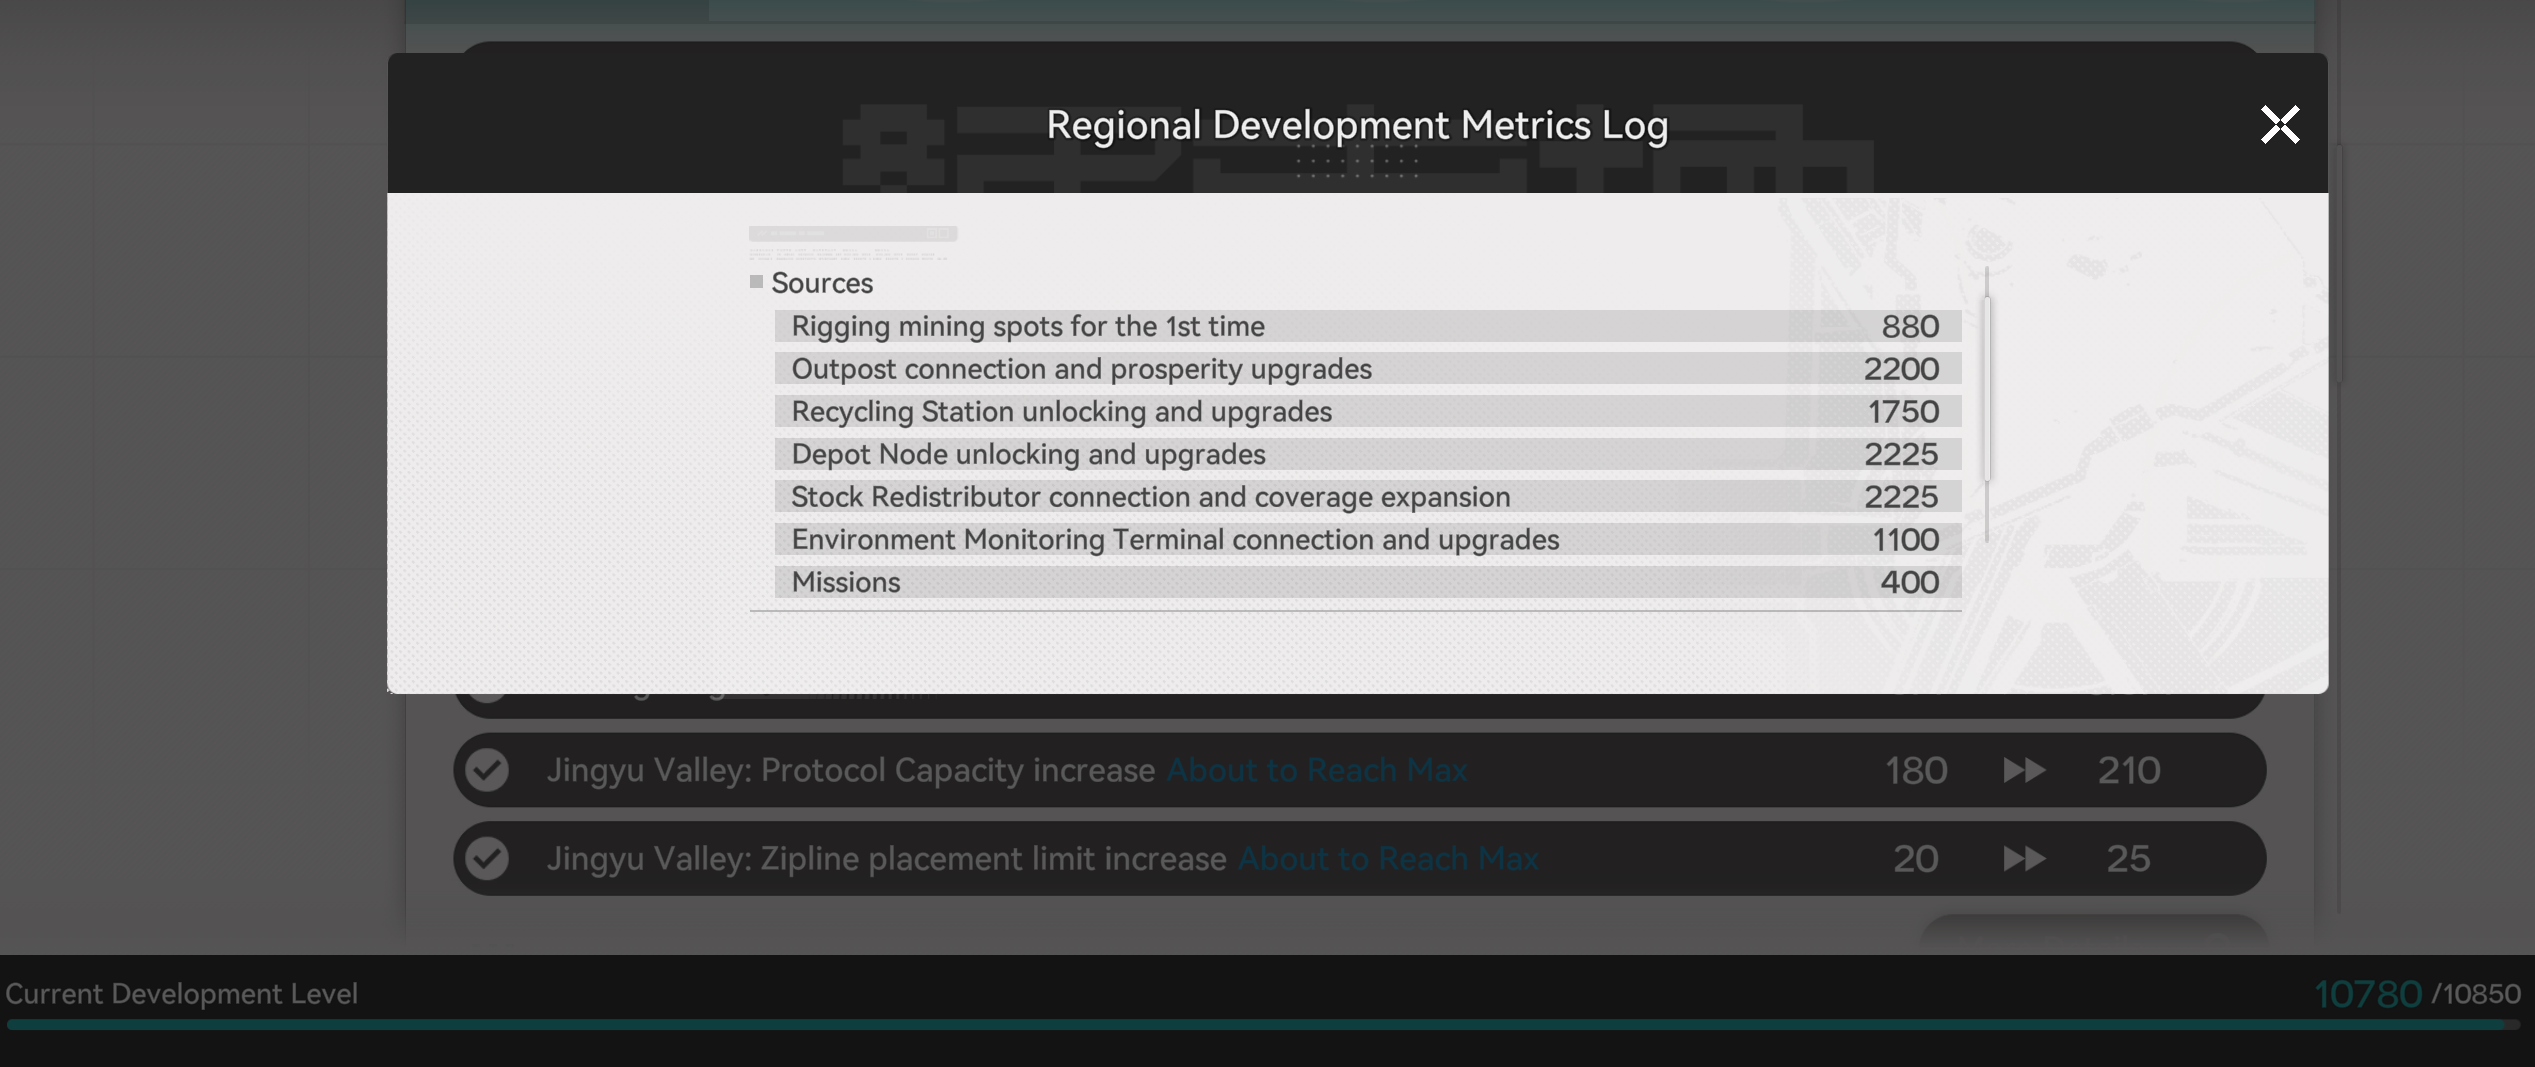
Task: Select the 'Missions' row label
Action: (x=845, y=582)
